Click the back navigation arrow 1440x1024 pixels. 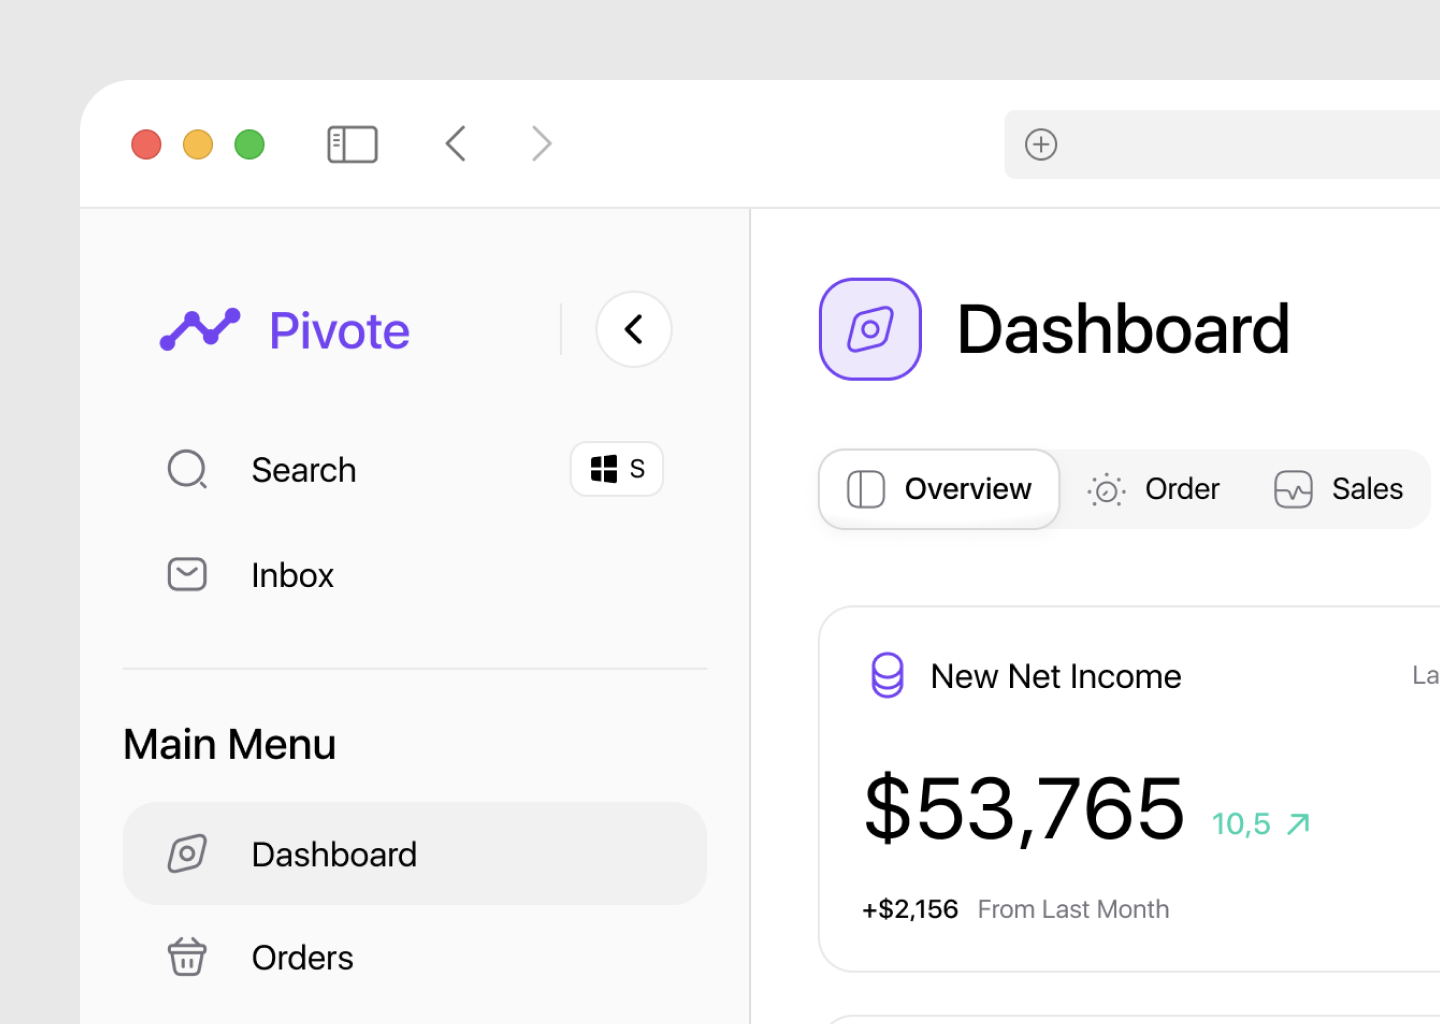pos(455,143)
